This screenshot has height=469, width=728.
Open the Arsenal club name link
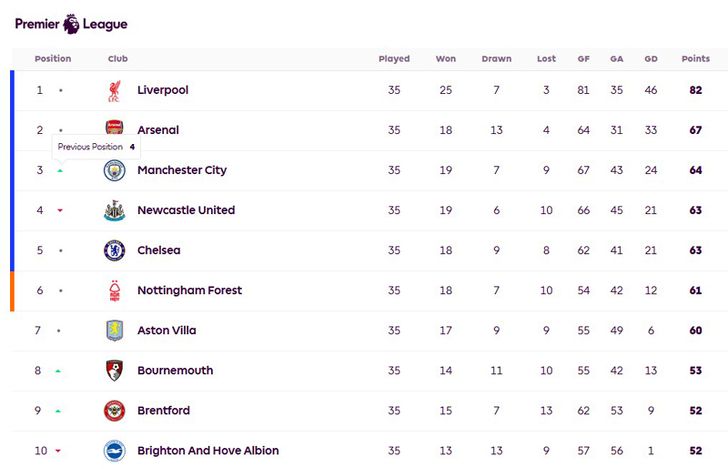(158, 130)
